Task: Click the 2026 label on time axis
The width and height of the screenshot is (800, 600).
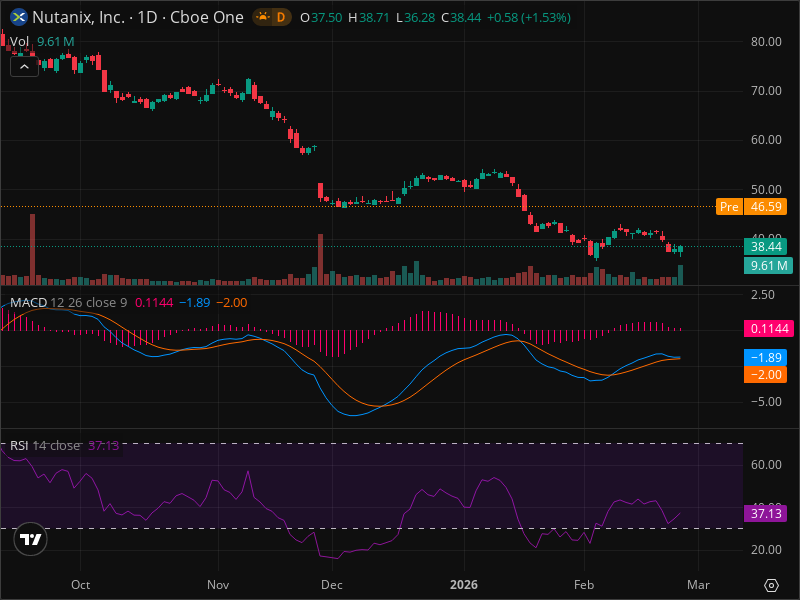Action: pyautogui.click(x=464, y=585)
